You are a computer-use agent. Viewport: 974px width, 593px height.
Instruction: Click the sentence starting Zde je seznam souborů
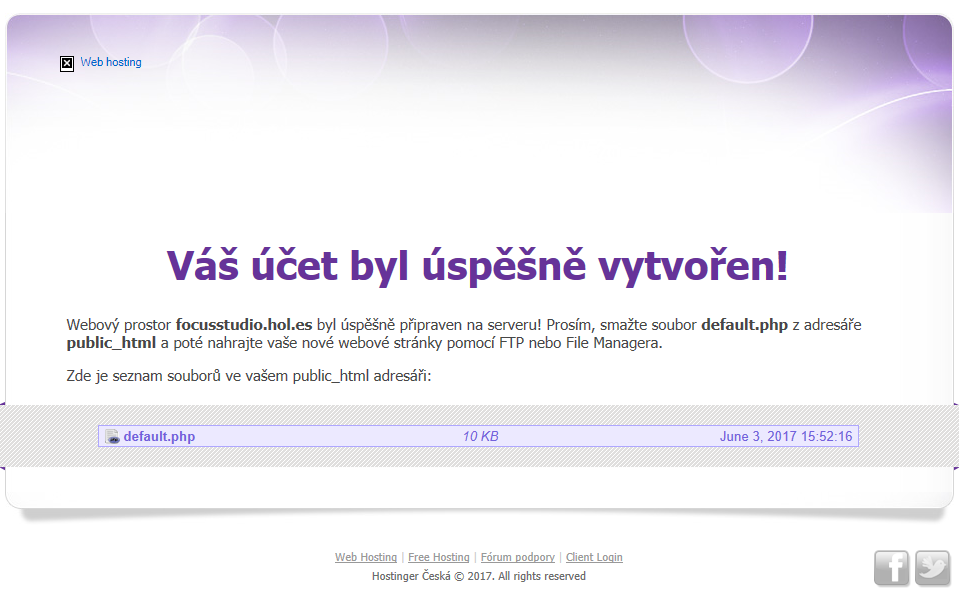pyautogui.click(x=248, y=377)
